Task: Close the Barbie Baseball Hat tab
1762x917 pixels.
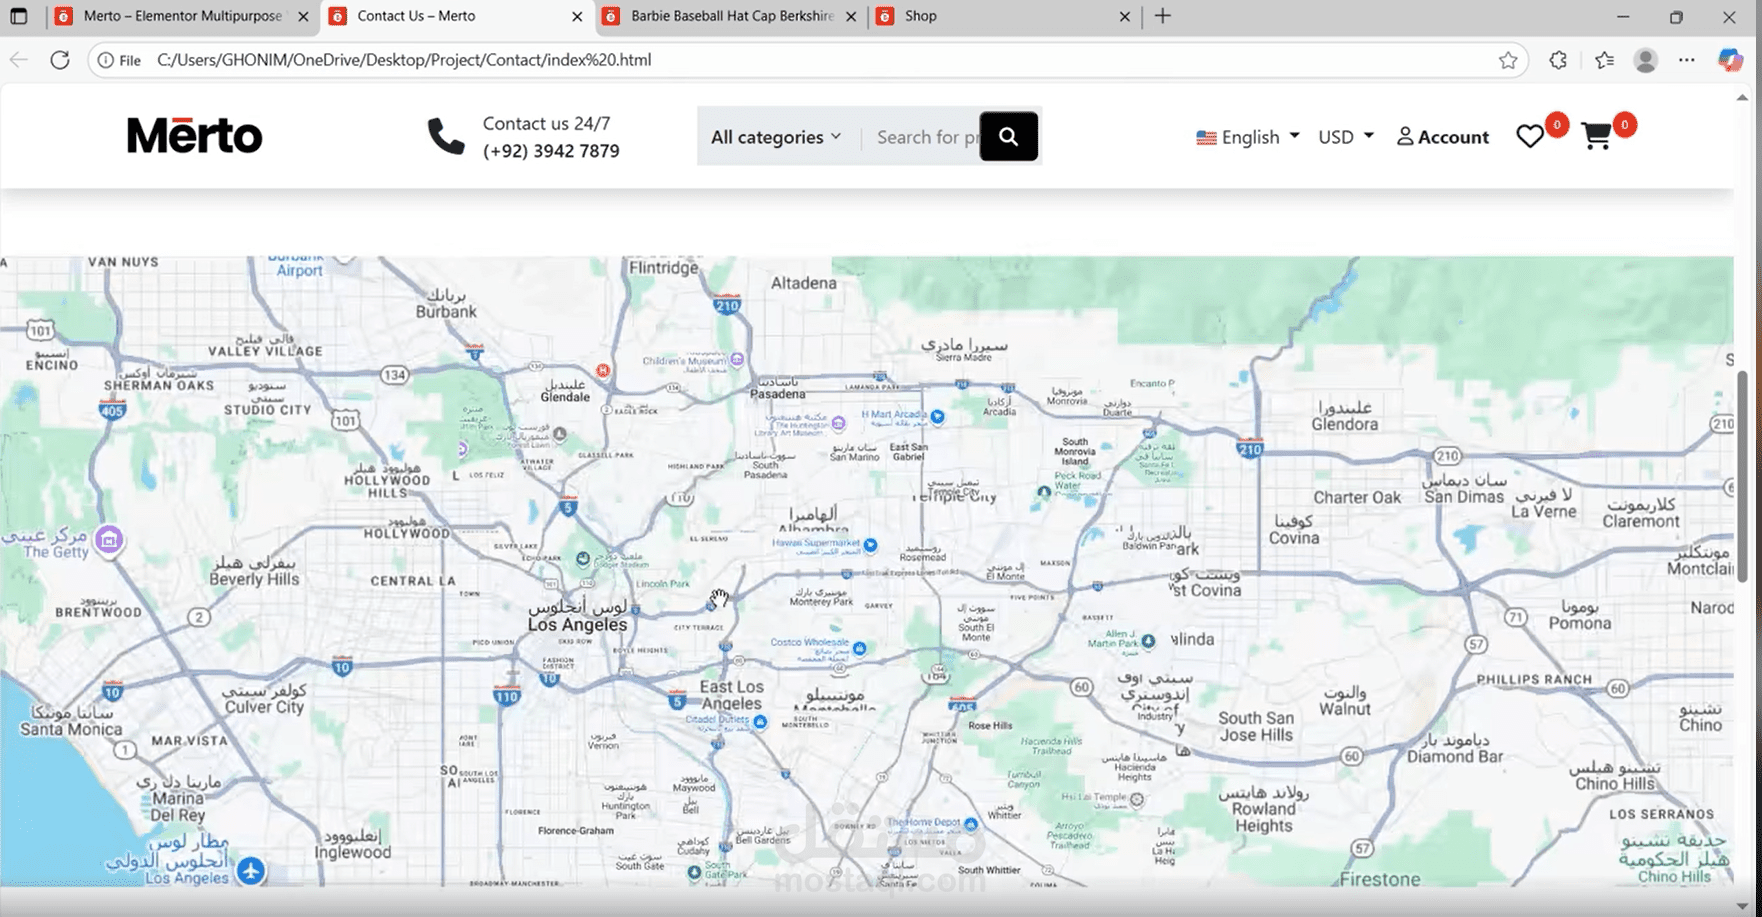Action: (851, 16)
